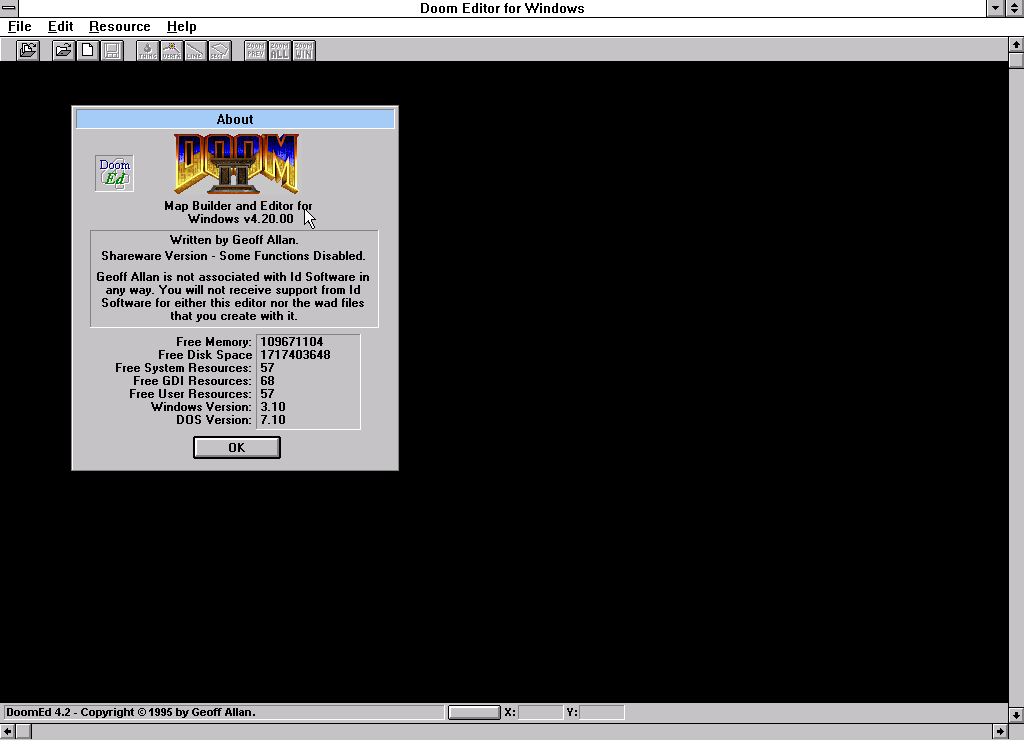This screenshot has height=740, width=1024.
Task: Click the DoomEd icon in About dialog
Action: [114, 173]
